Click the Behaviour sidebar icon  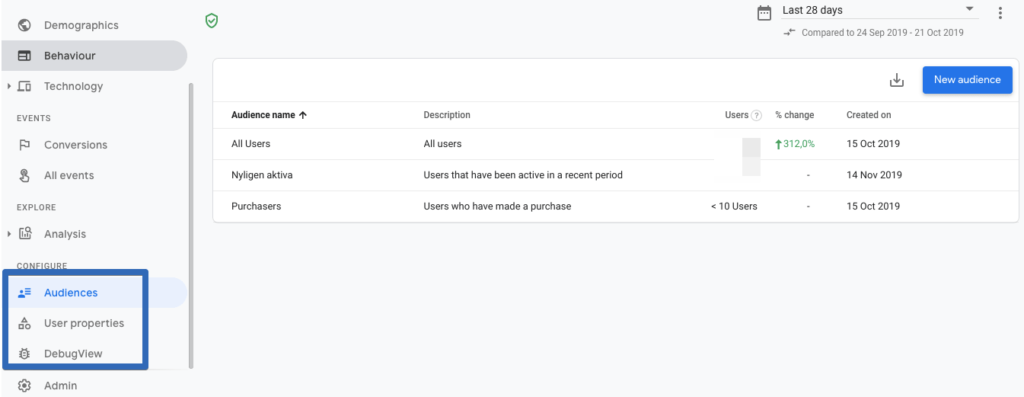[25, 56]
